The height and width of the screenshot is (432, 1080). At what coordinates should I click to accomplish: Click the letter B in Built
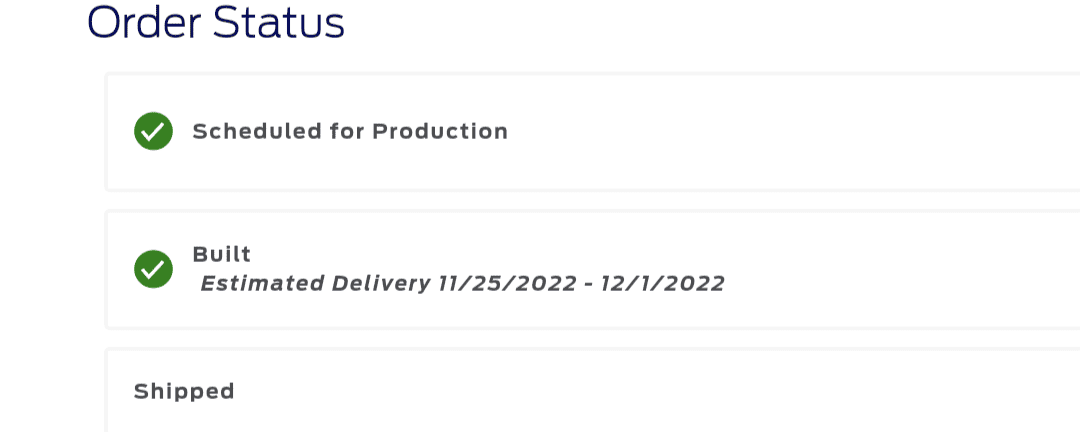click(x=199, y=254)
